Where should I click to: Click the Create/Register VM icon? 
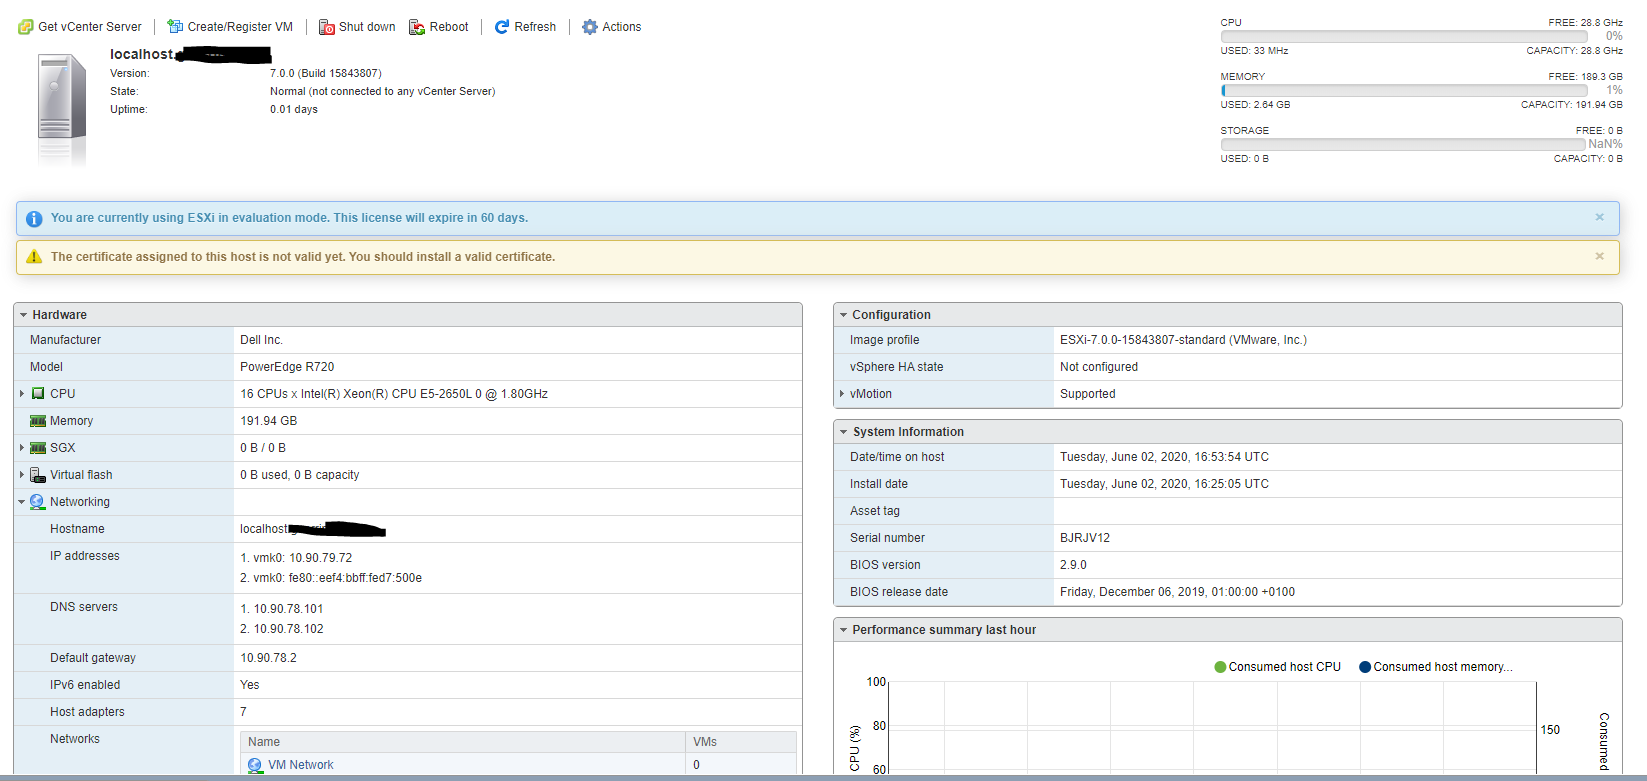175,27
